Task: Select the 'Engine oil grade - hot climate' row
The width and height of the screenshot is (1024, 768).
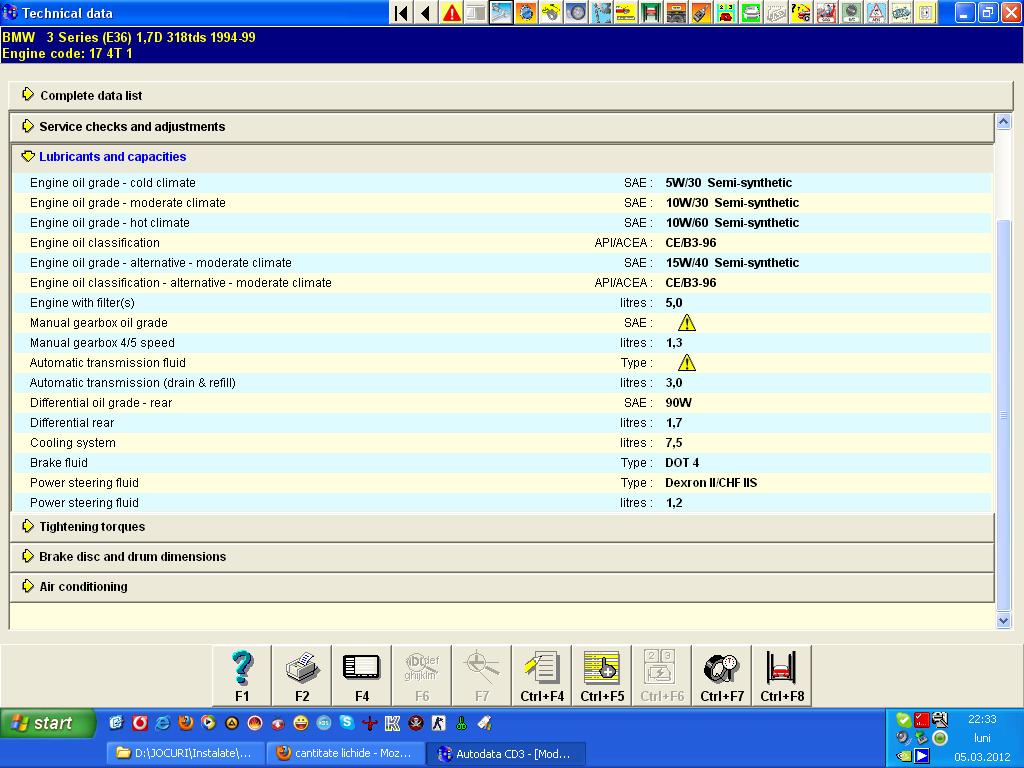Action: tap(502, 223)
